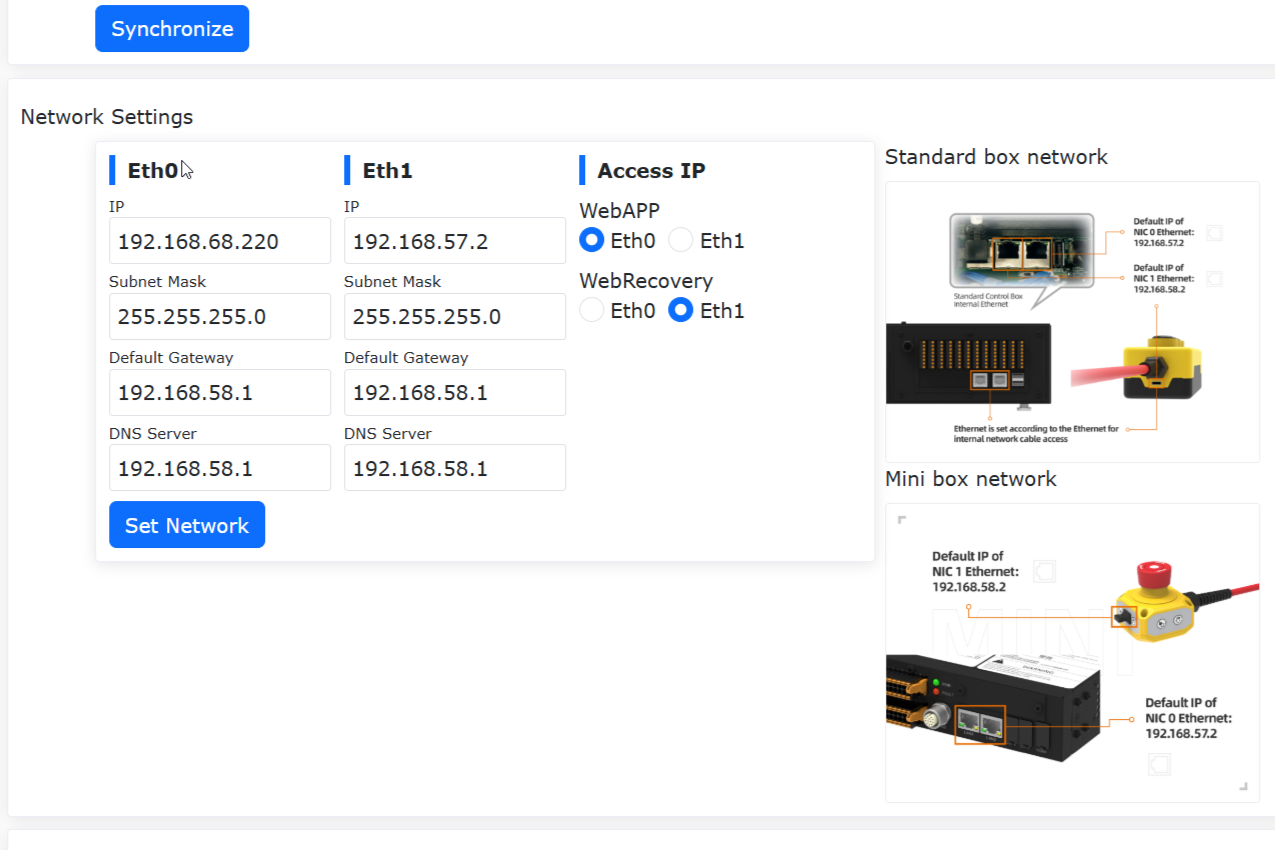Click the Eth1 Subnet Mask field

coord(454,317)
